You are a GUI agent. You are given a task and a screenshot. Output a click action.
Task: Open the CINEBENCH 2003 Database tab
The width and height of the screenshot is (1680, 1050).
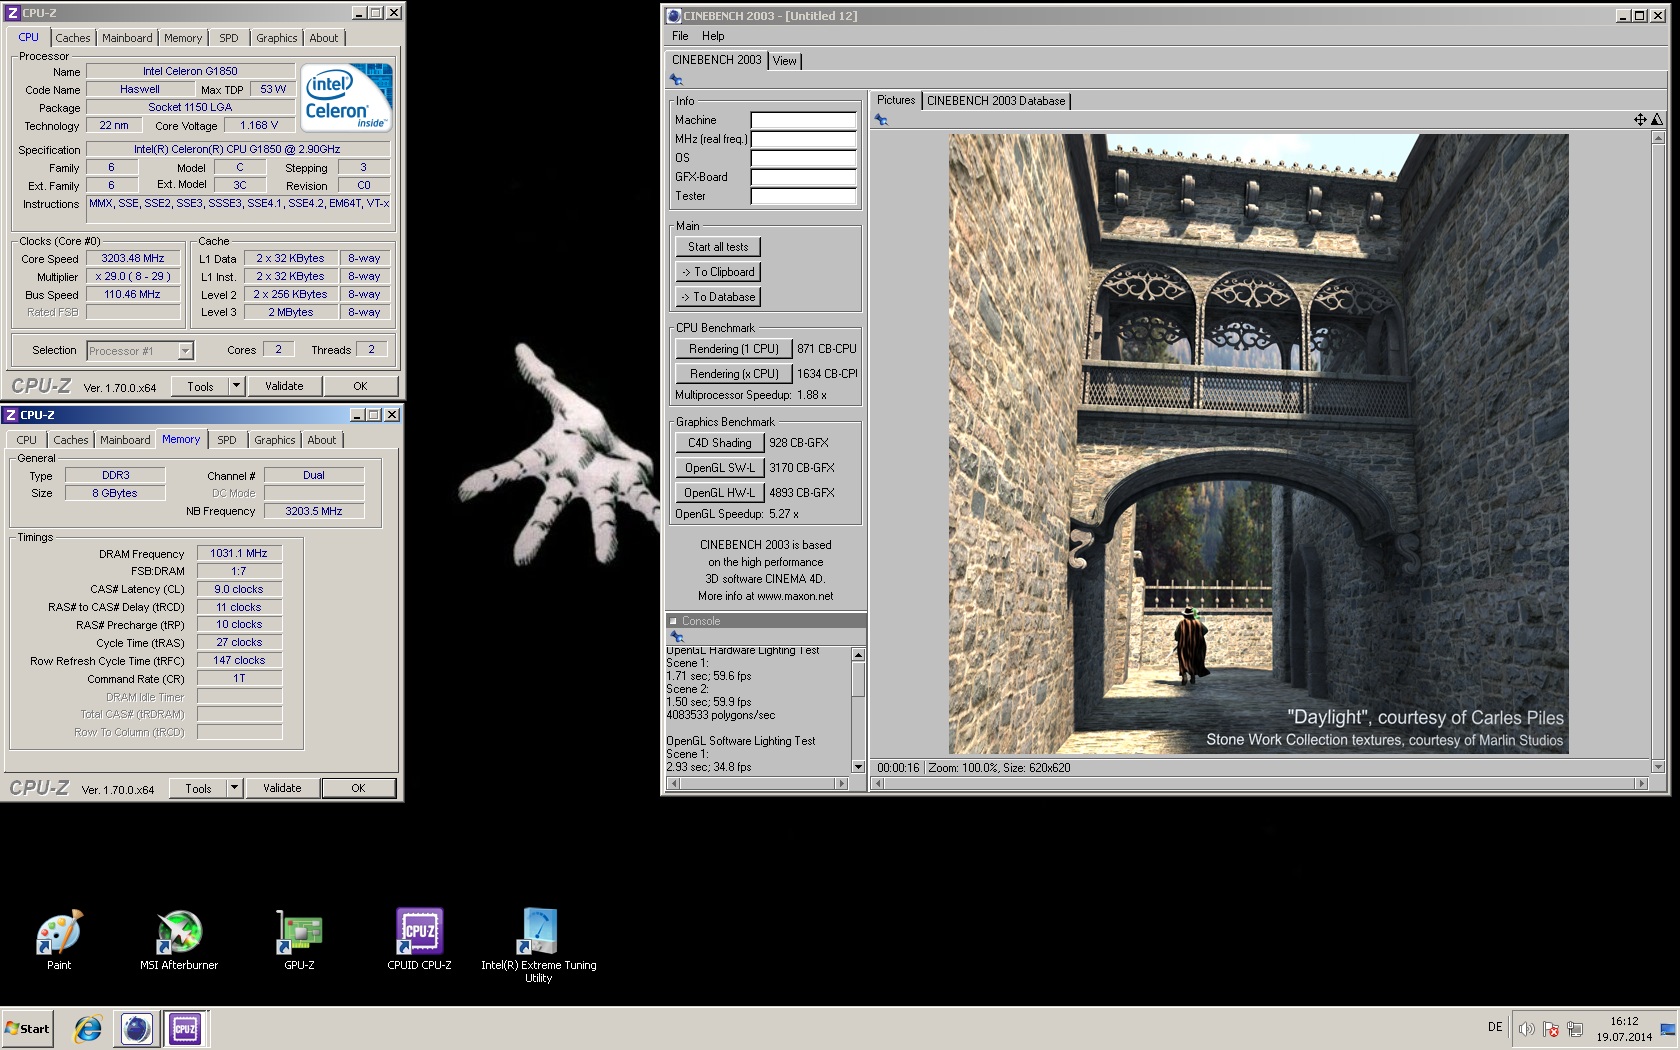tap(996, 101)
